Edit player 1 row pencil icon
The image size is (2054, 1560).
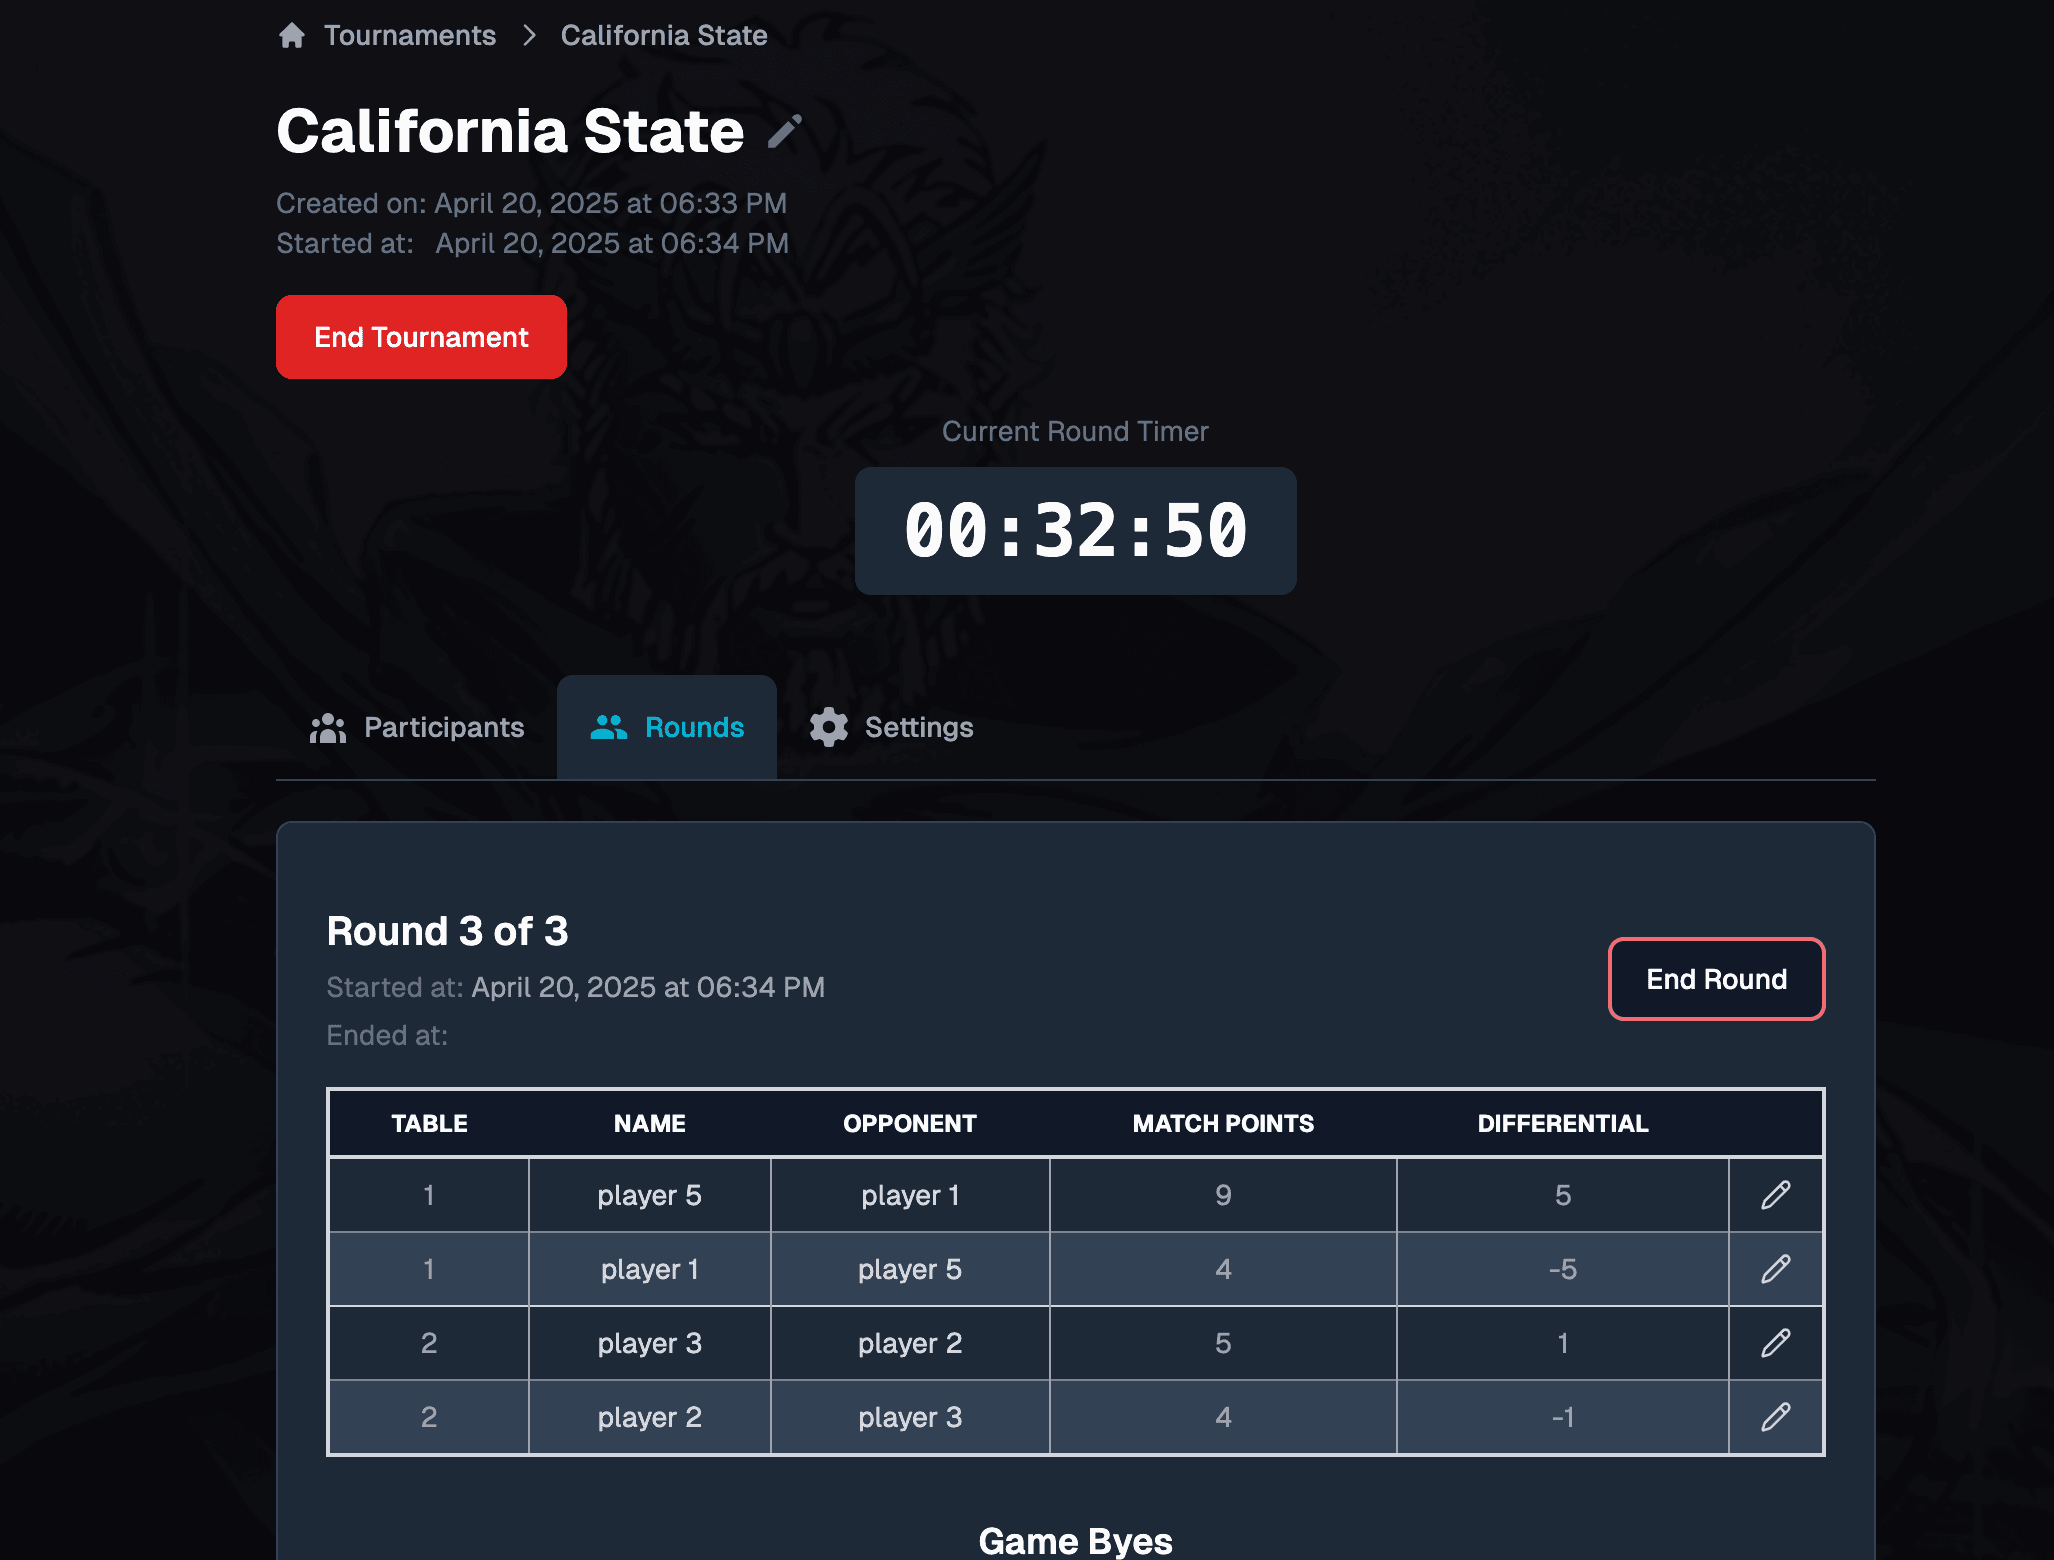tap(1775, 1269)
